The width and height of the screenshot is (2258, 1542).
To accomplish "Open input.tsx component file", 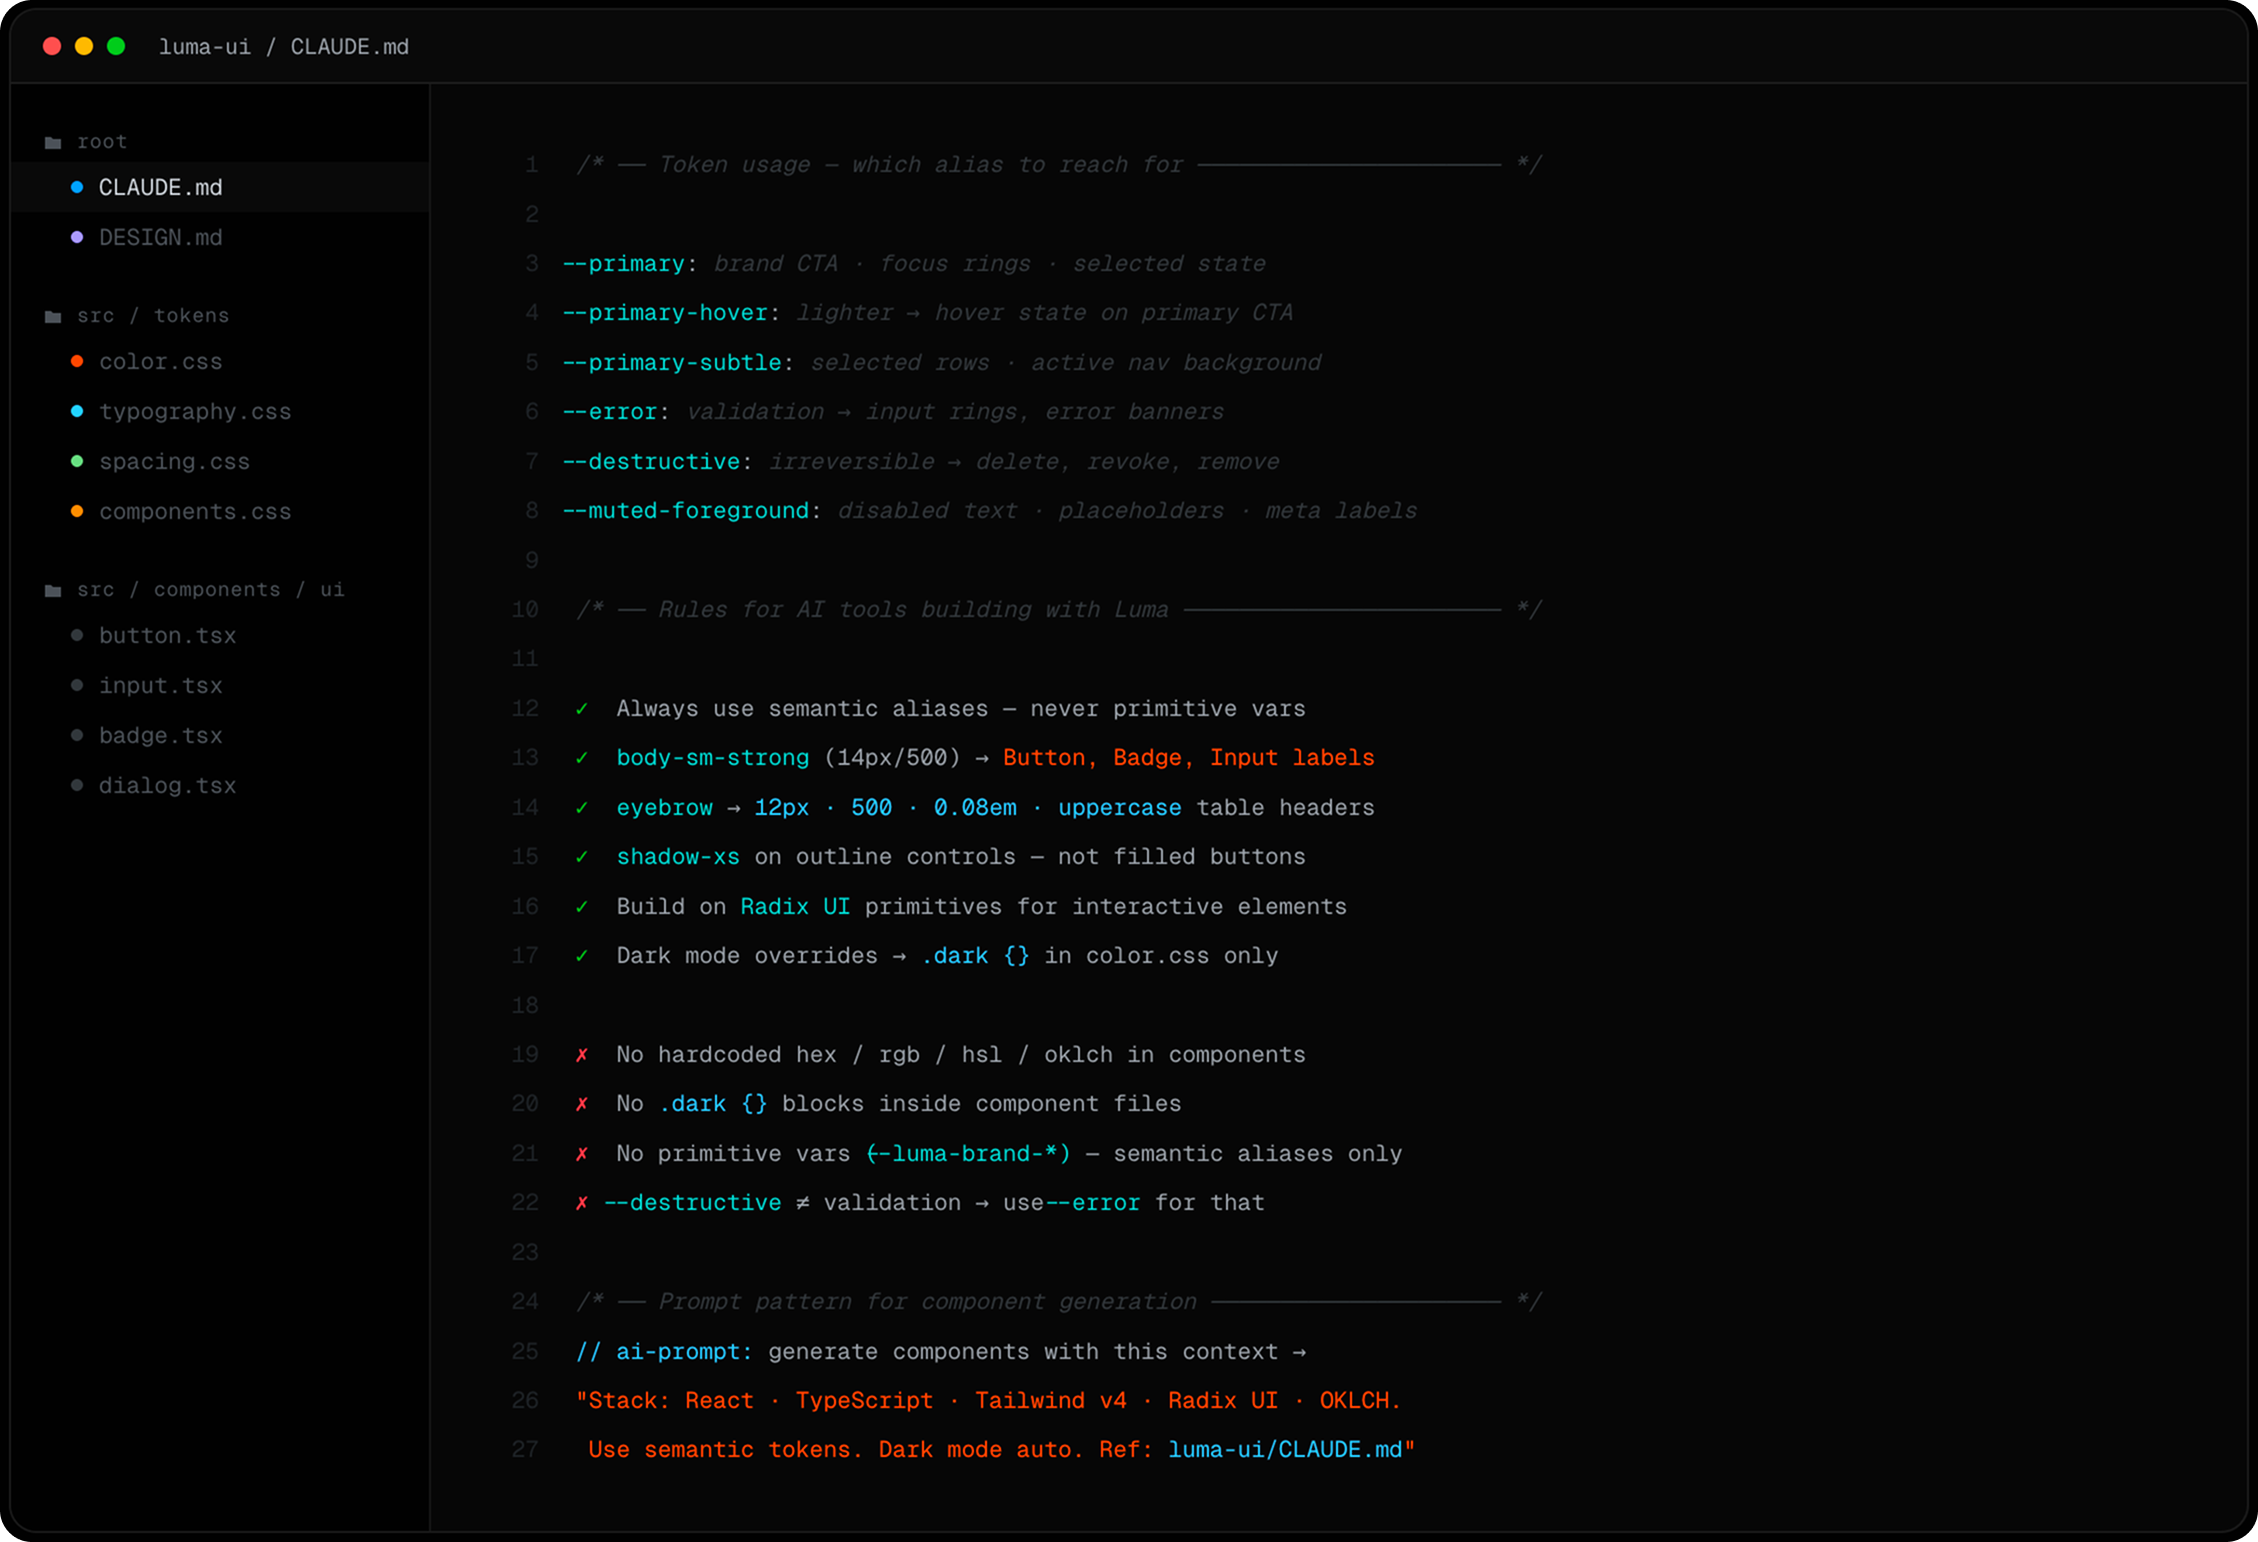I will coord(220,685).
